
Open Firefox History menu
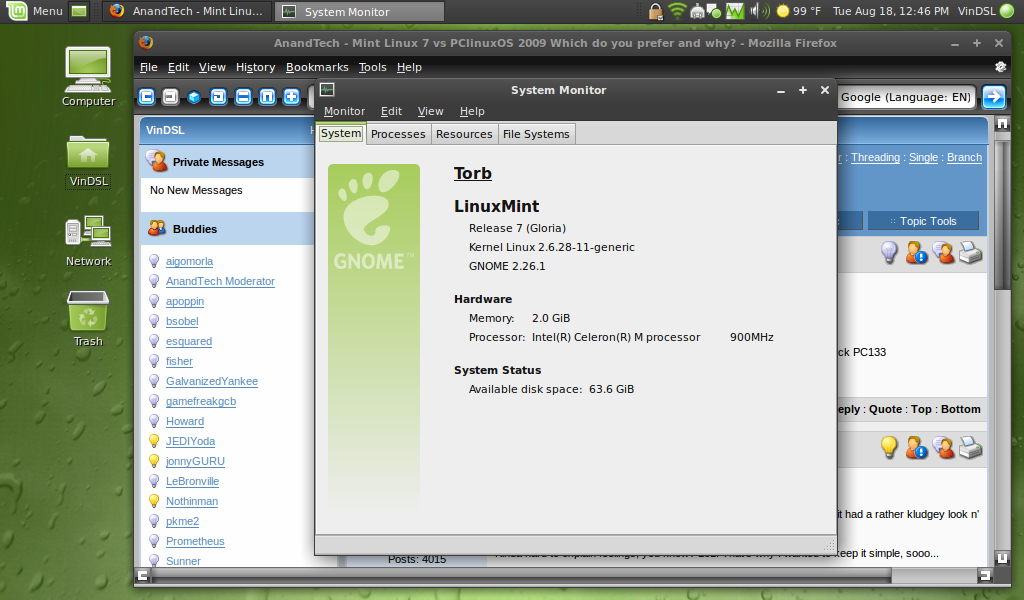(255, 67)
